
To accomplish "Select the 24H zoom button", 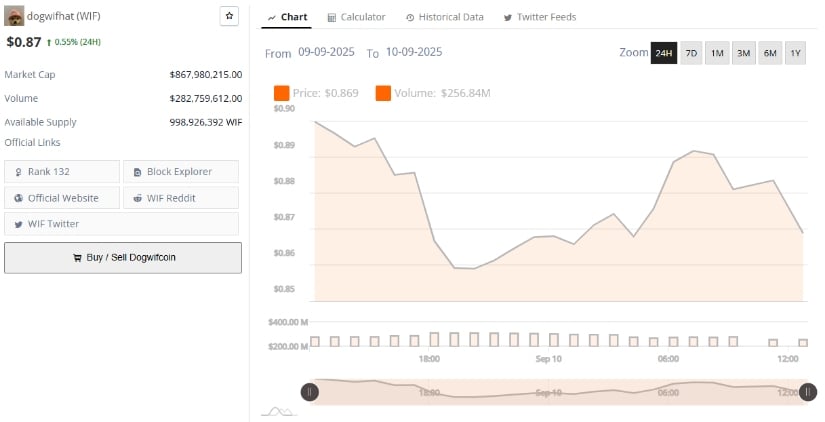I will tap(664, 53).
